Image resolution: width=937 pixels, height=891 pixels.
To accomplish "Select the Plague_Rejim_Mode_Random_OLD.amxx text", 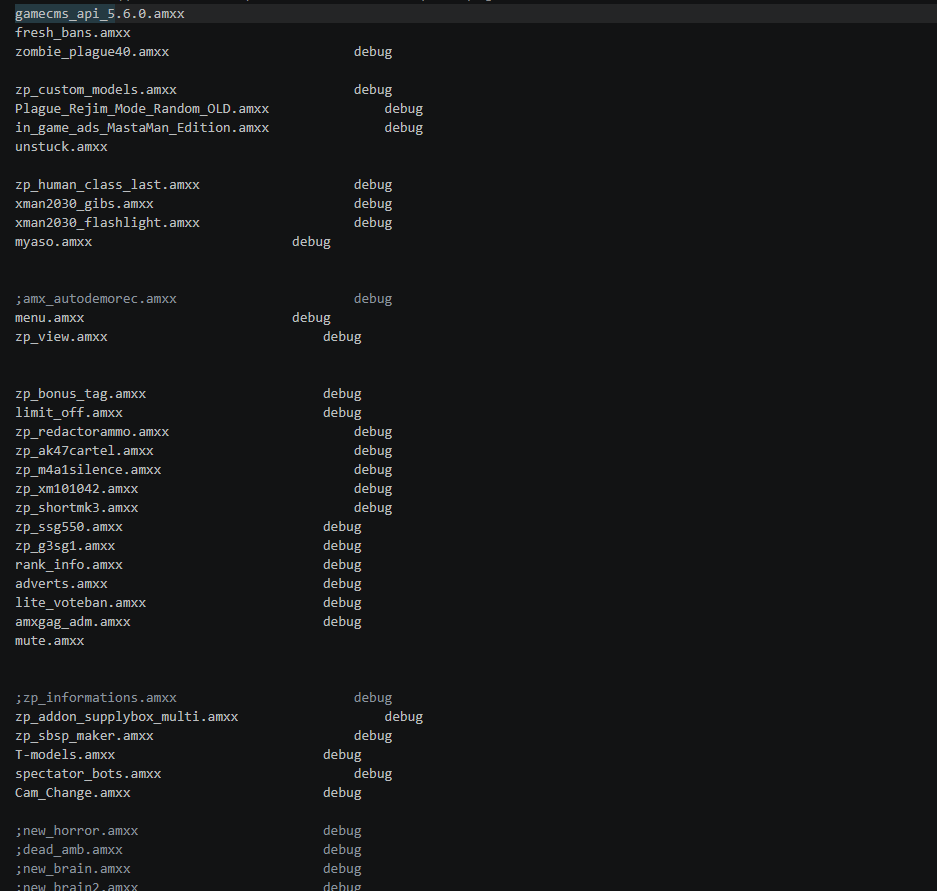I will coord(142,109).
